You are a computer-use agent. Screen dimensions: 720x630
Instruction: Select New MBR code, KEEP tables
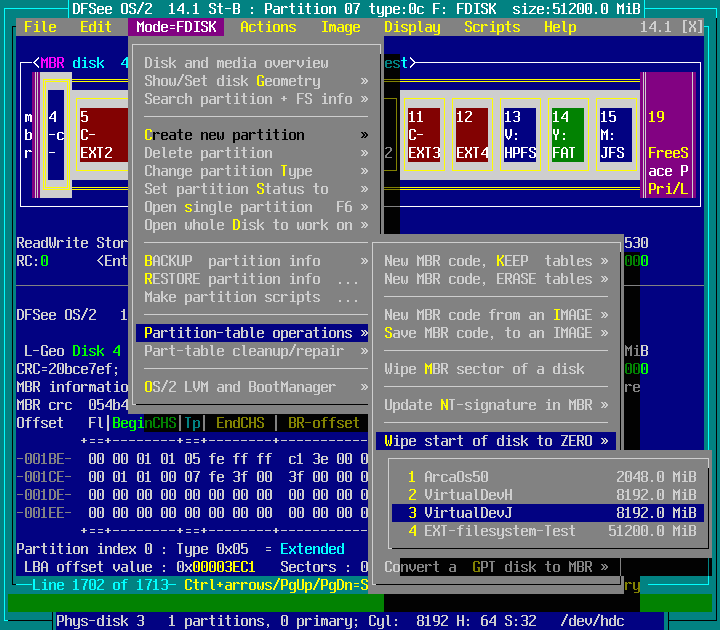[496, 261]
